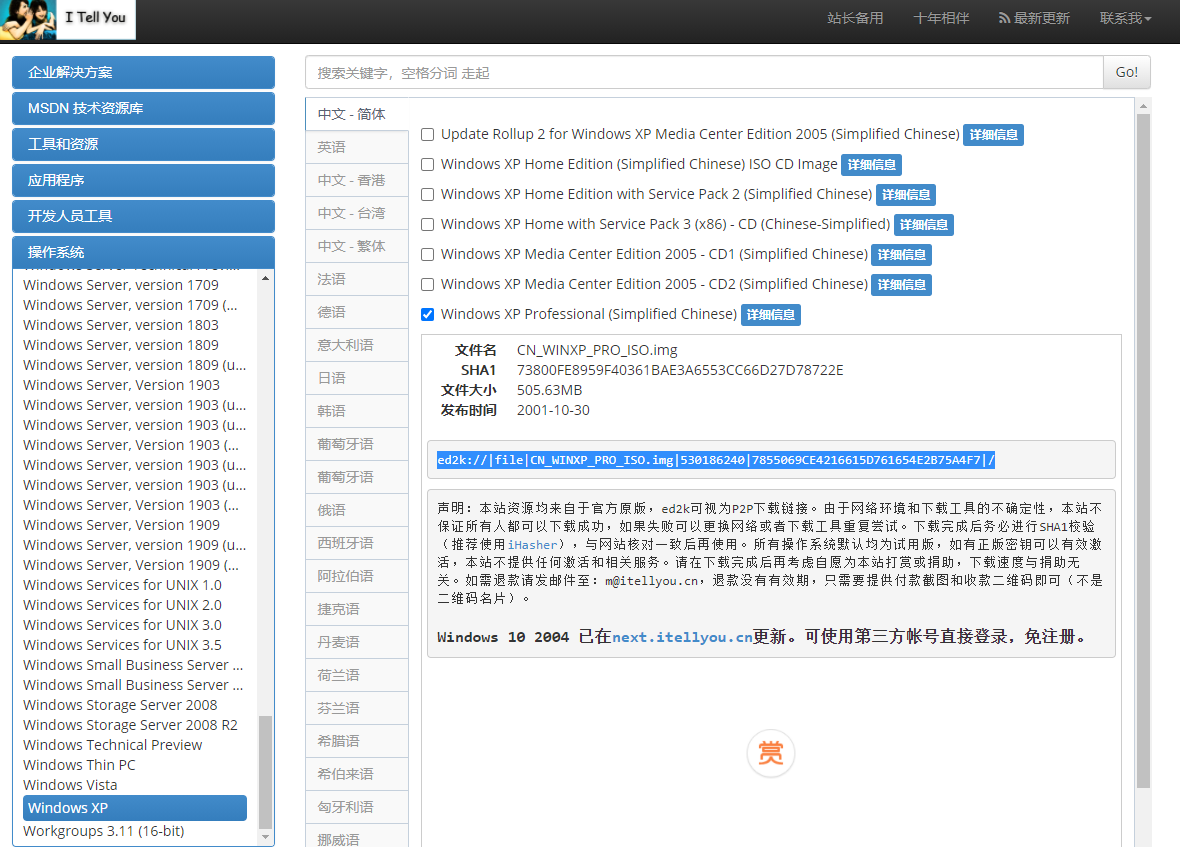Click the orange 赏 reward icon
The height and width of the screenshot is (847, 1180).
[770, 754]
